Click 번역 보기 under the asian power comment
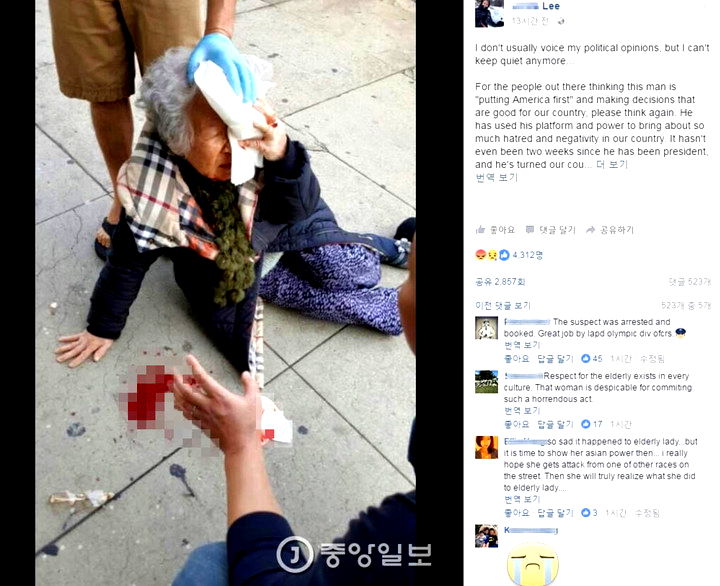Screen dimensions: 720x586 click(x=522, y=499)
